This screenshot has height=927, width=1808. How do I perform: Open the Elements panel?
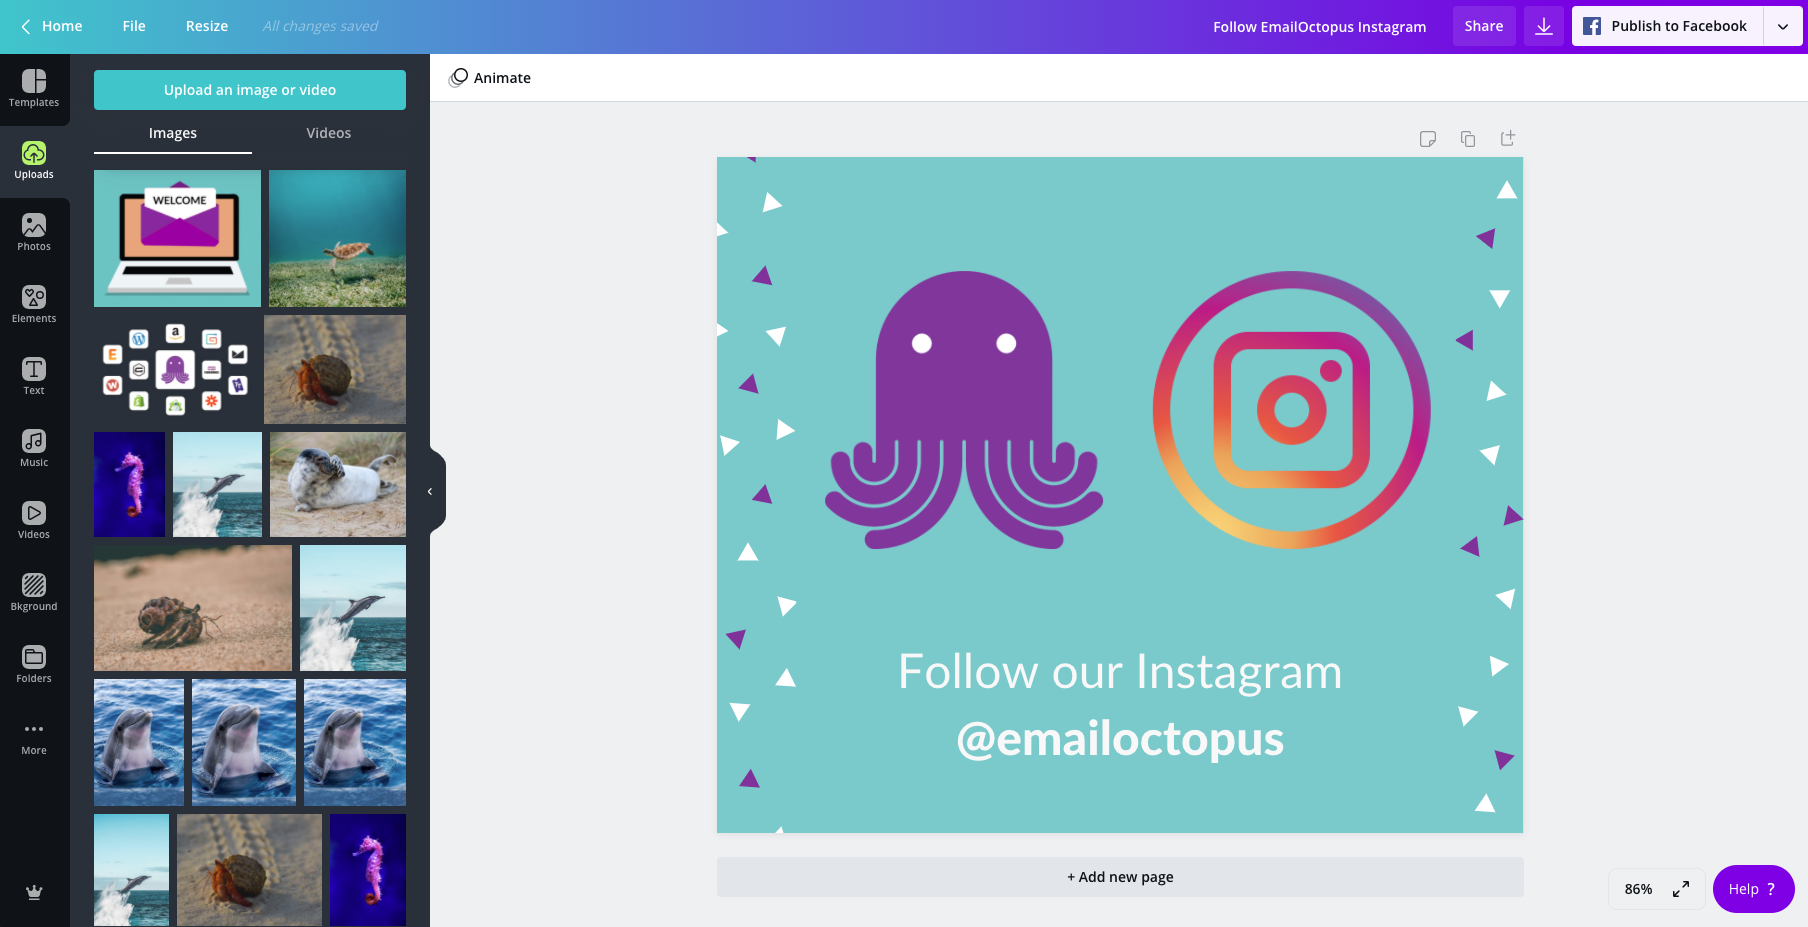click(x=34, y=305)
